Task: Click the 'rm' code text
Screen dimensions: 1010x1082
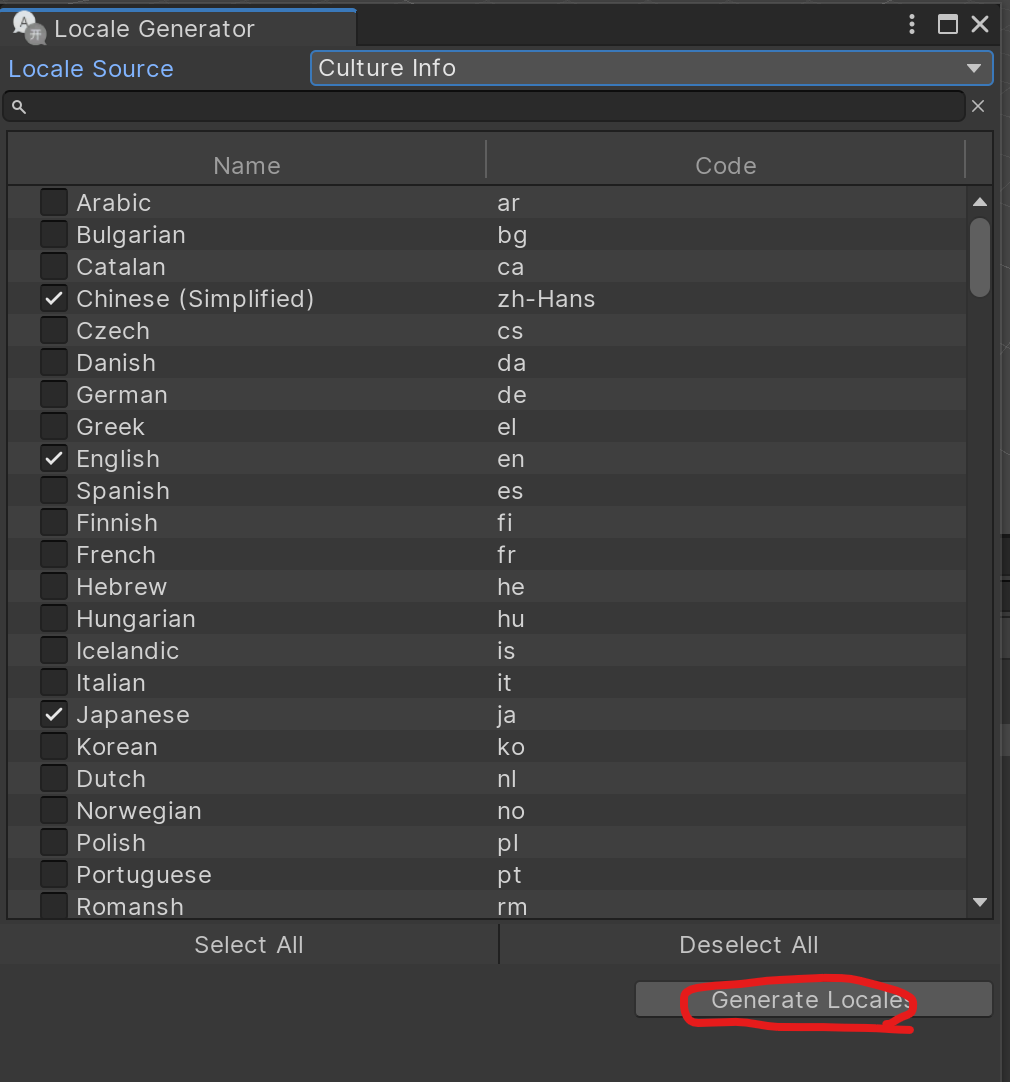Action: point(512,907)
